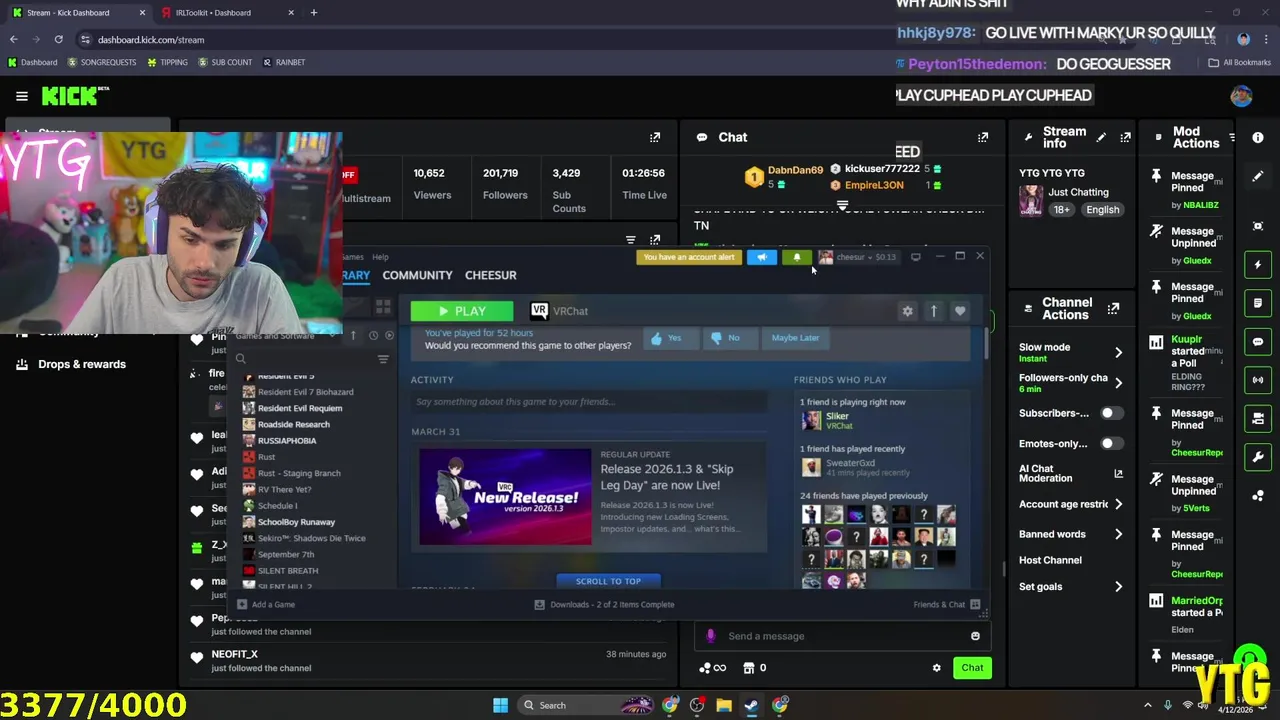Open the chat bubble sidebar icon
Viewport: 1280px width, 720px height.
(1258, 341)
